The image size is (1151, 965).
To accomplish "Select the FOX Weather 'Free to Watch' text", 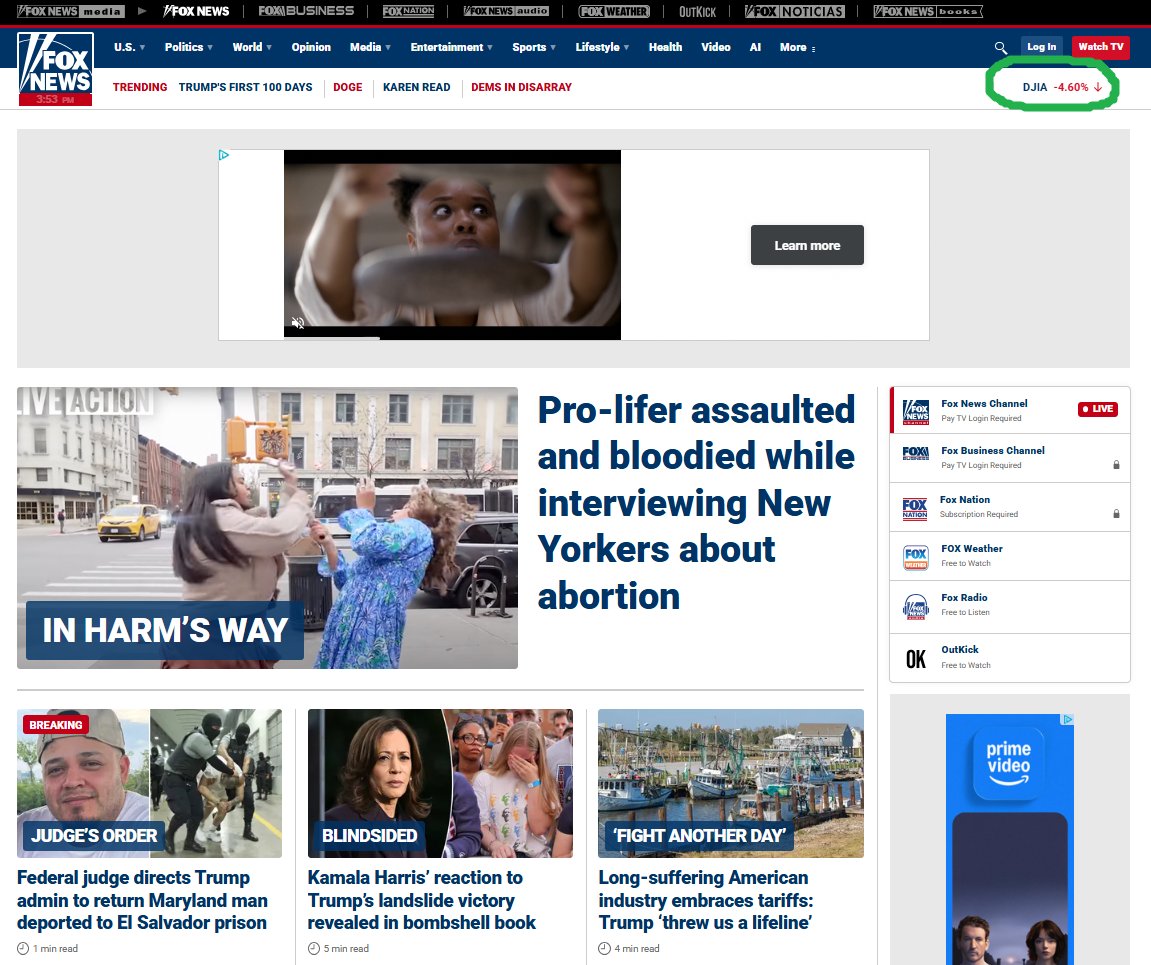I will point(966,563).
